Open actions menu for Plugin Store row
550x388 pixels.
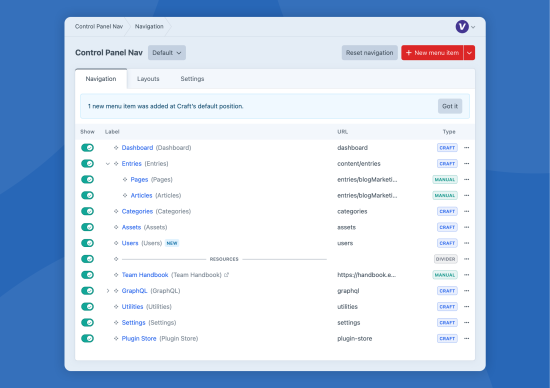click(467, 339)
